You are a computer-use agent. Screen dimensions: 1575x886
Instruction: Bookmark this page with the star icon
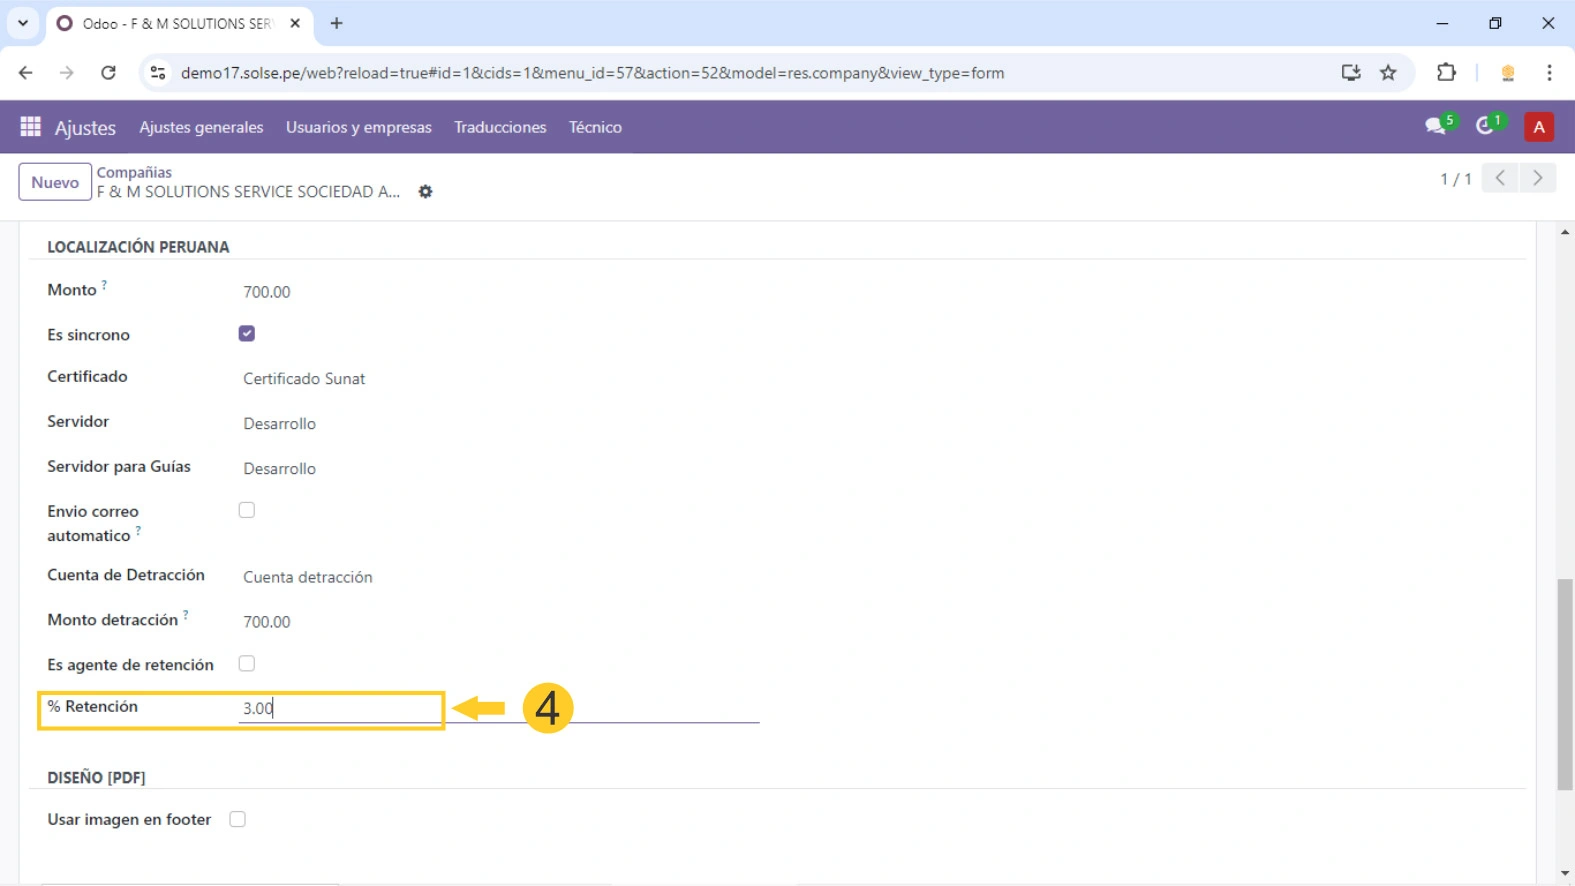1388,73
